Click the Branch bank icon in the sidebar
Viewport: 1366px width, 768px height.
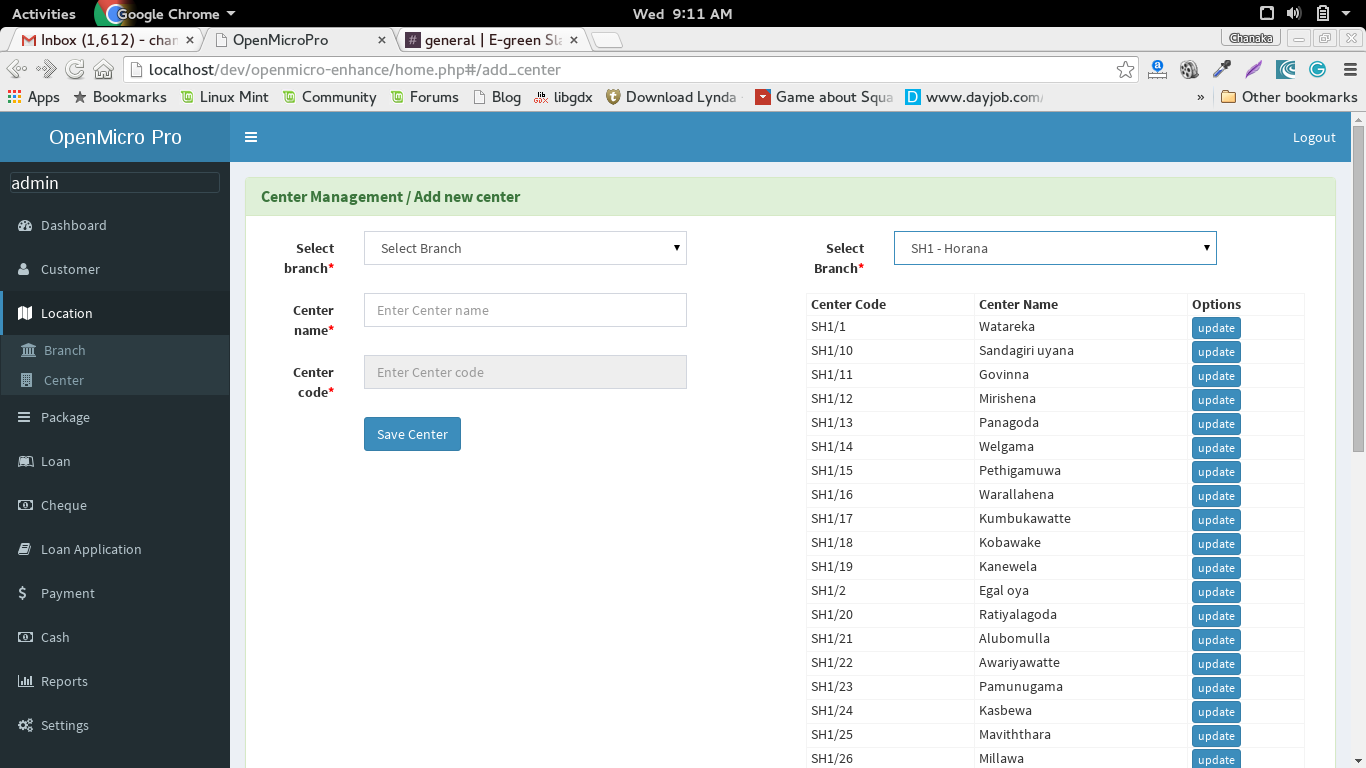(x=28, y=350)
